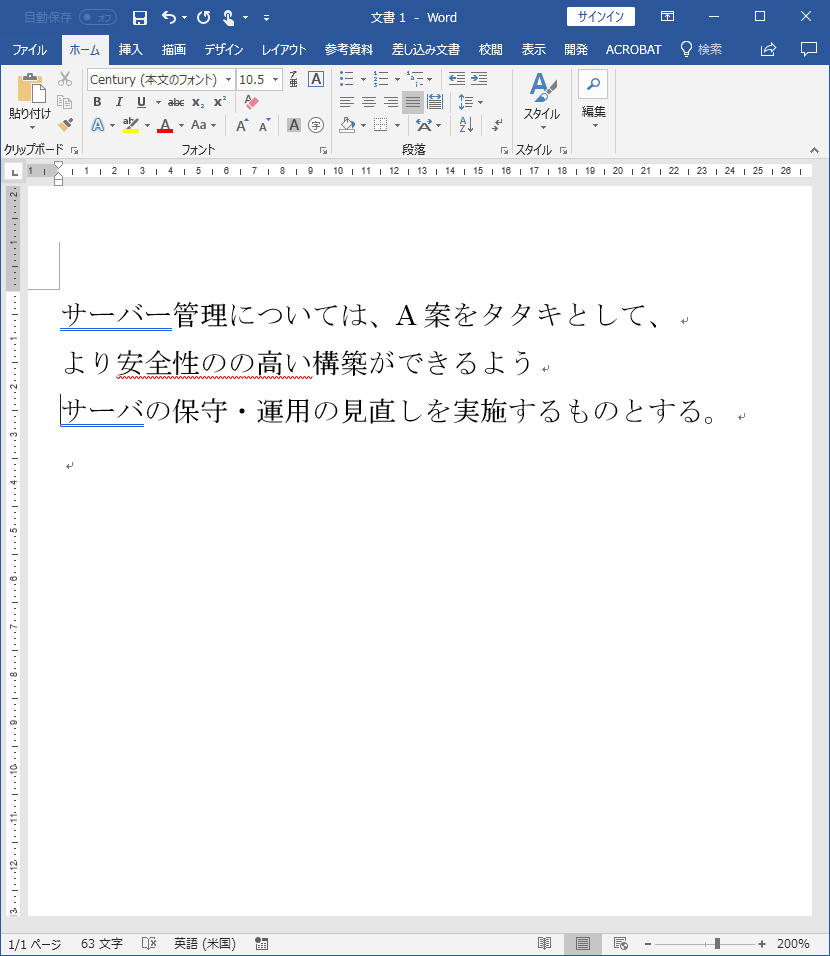The height and width of the screenshot is (956, 830).
Task: Click the Show/Hide paragraph marks icon
Action: coord(498,125)
